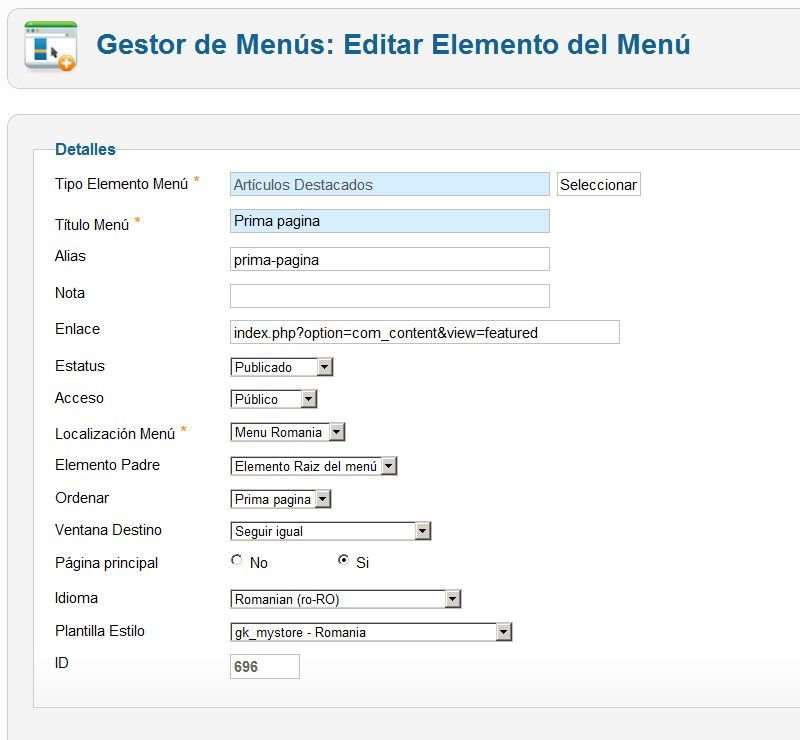Click the Ordenar label

click(x=82, y=498)
